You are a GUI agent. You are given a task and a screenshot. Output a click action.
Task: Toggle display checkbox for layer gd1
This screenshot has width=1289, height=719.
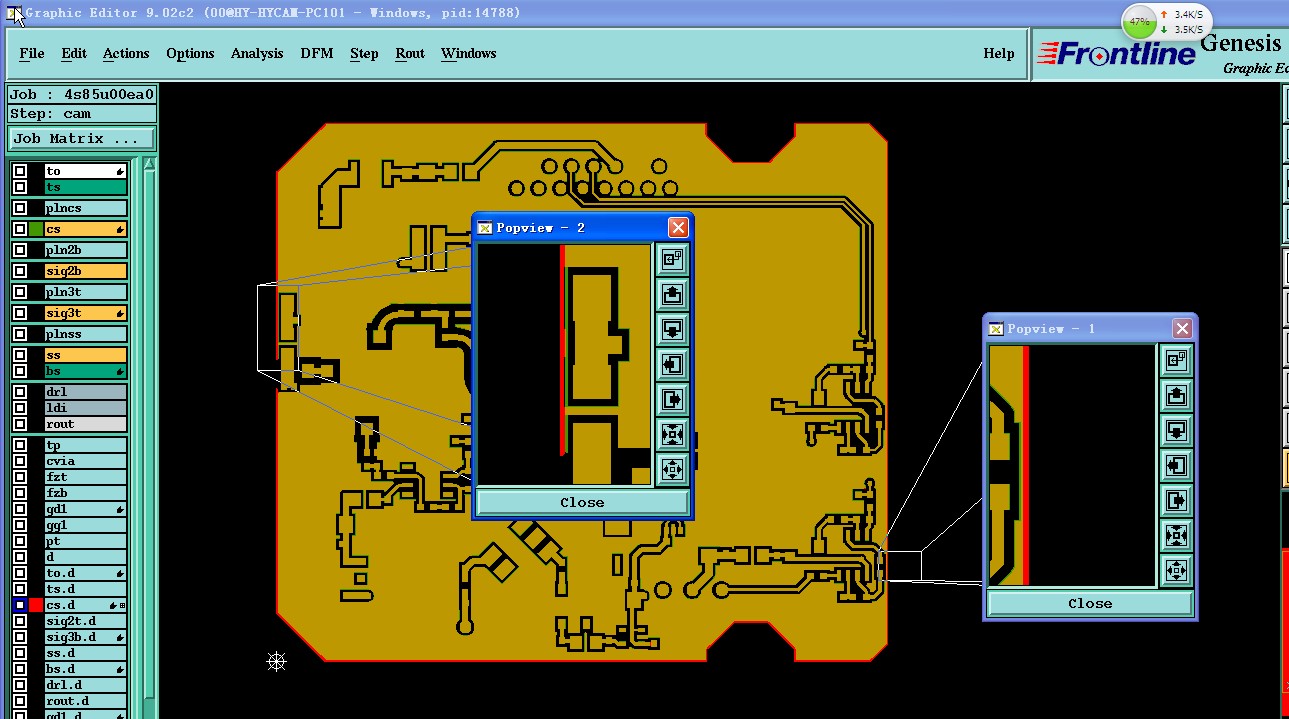20,509
